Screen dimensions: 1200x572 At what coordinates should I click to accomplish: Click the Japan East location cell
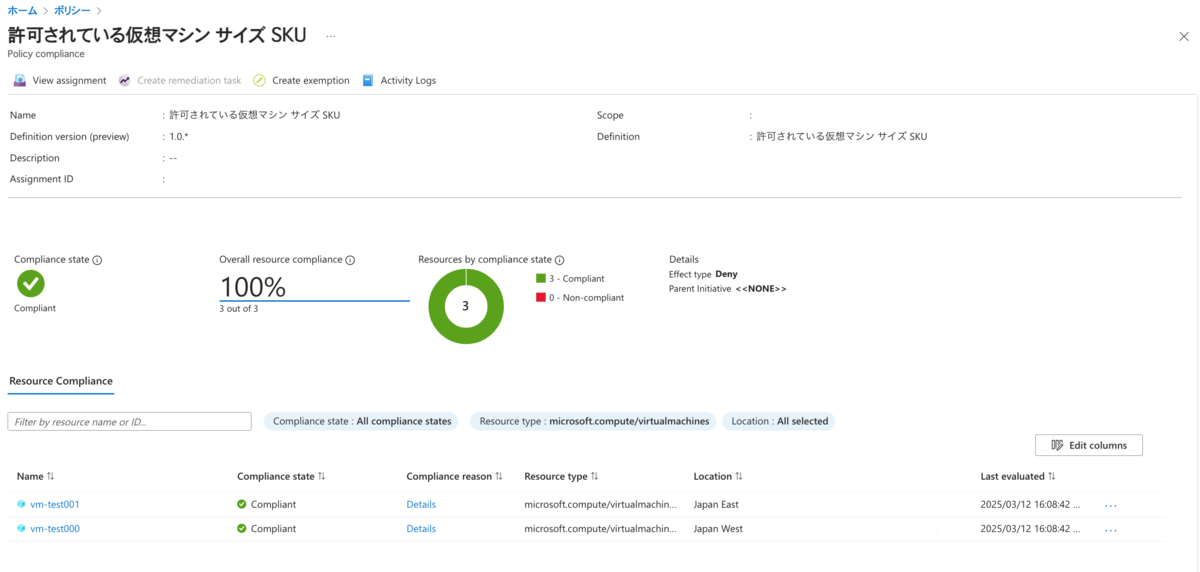tap(716, 504)
